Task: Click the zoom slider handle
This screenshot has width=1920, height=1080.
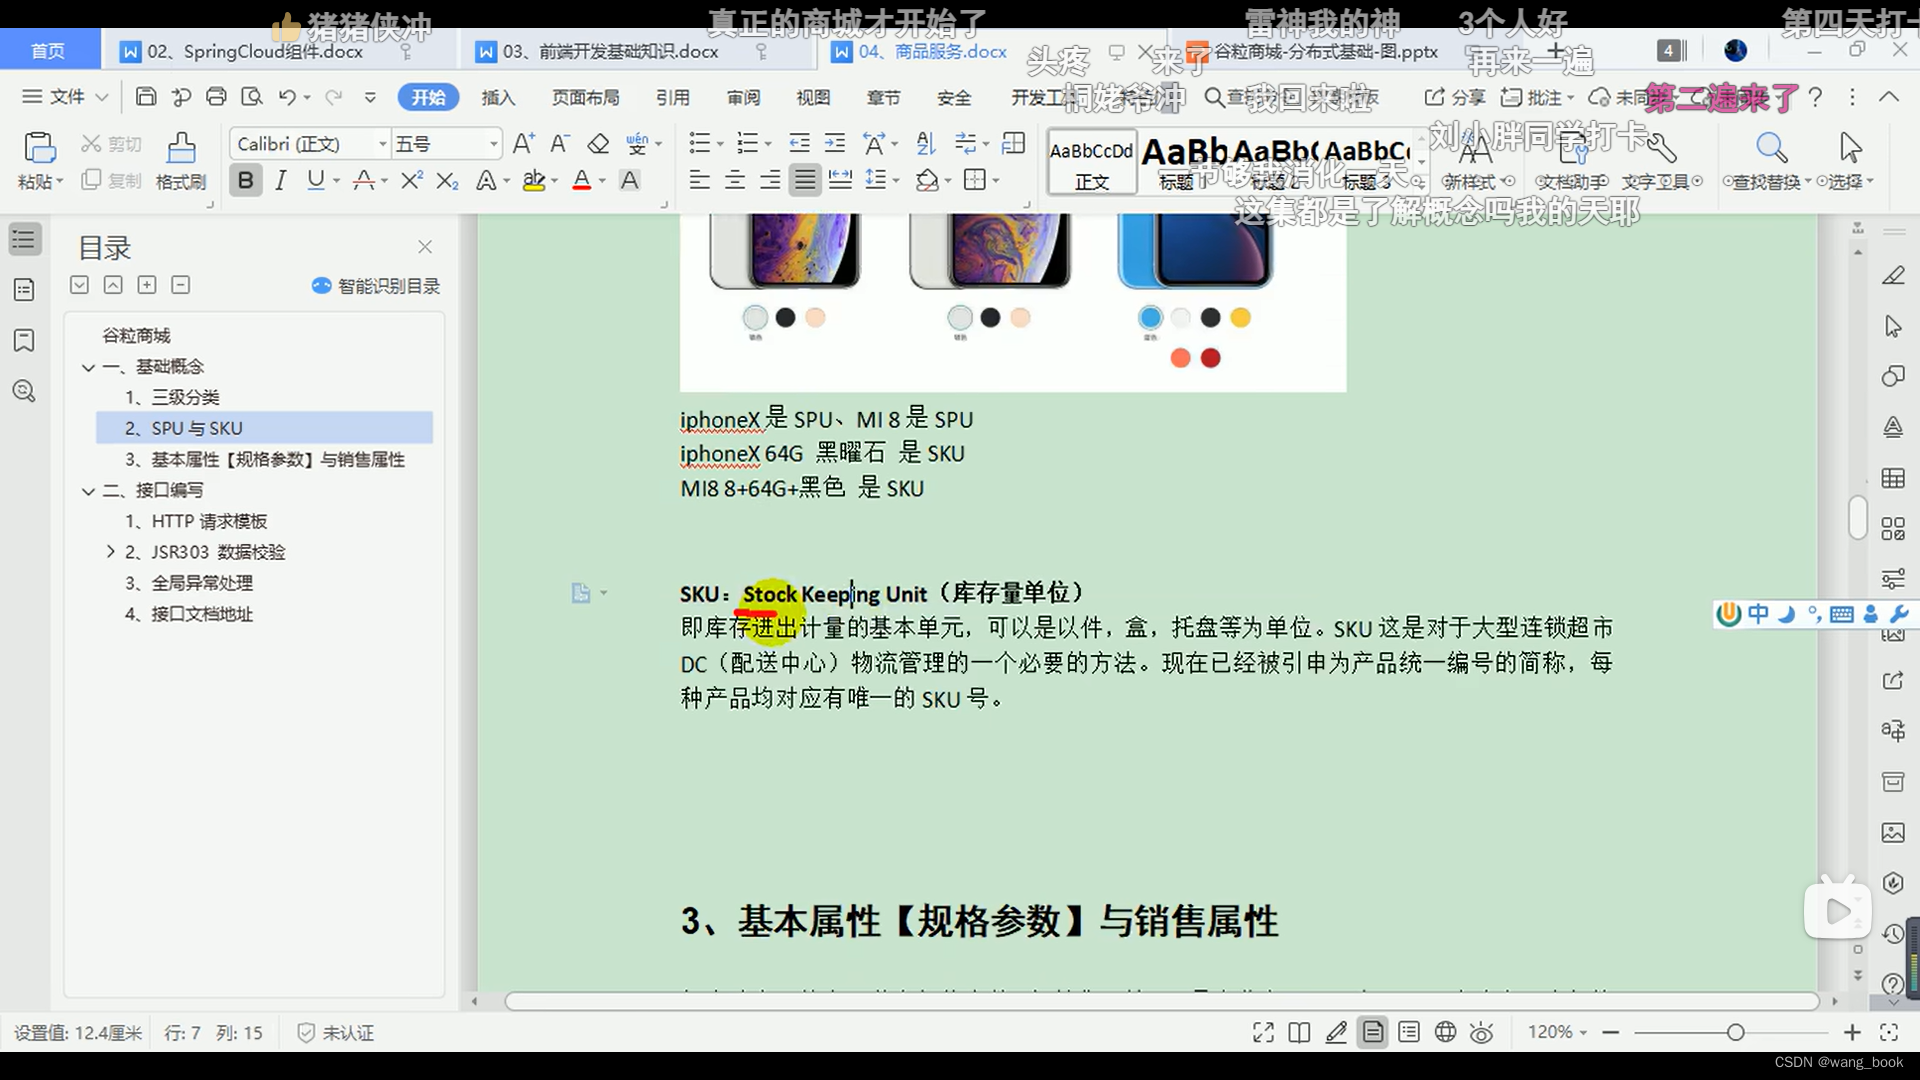Action: pyautogui.click(x=1735, y=1032)
